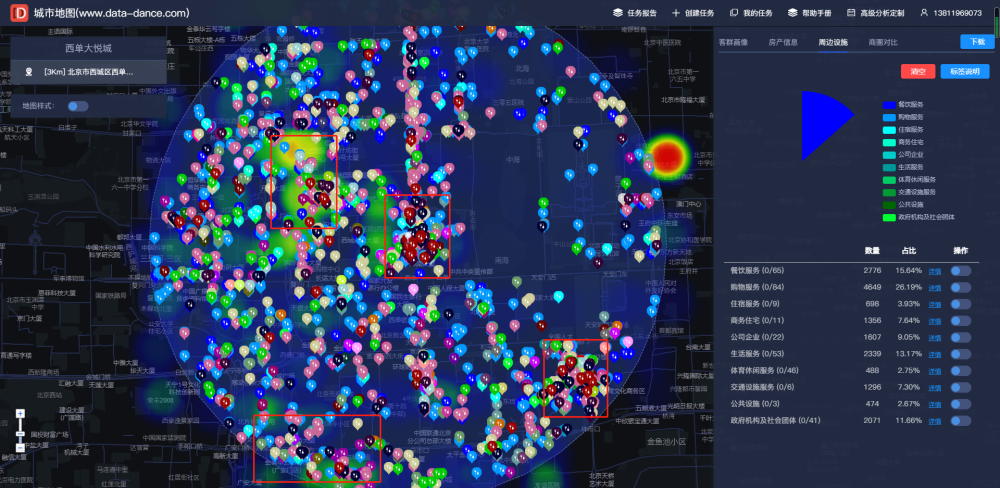Click 政府机构及社会团体 legend color swatch
The height and width of the screenshot is (488, 1000).
point(889,217)
